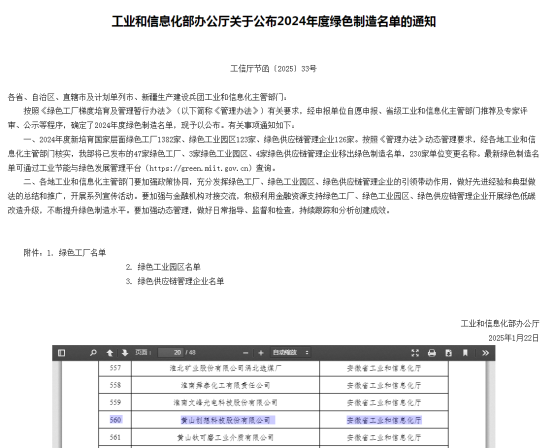Viewport: 554px width, 448px height.
Task: Open the find-in-document search tool
Action: 93,353
